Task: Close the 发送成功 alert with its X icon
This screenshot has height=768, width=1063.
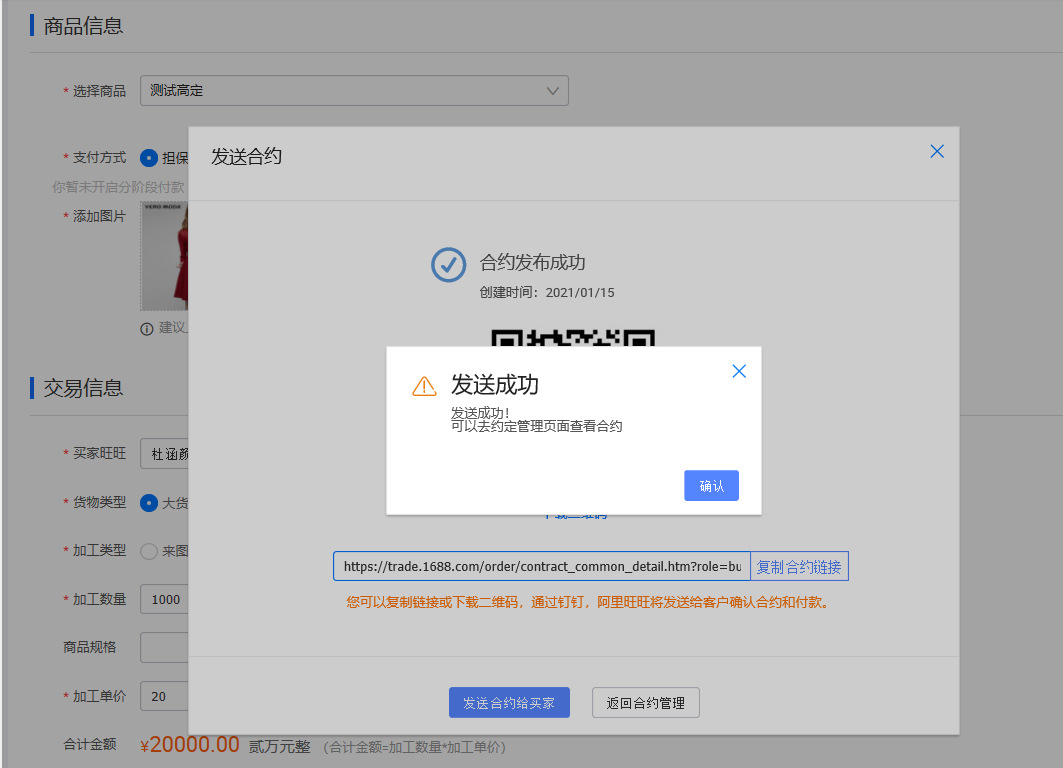Action: pyautogui.click(x=739, y=370)
